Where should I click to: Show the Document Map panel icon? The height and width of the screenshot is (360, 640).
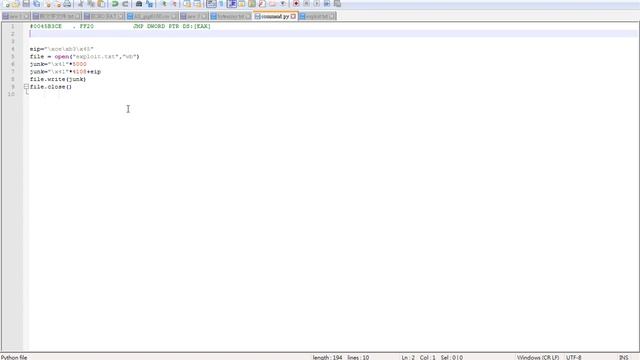pos(252,4)
